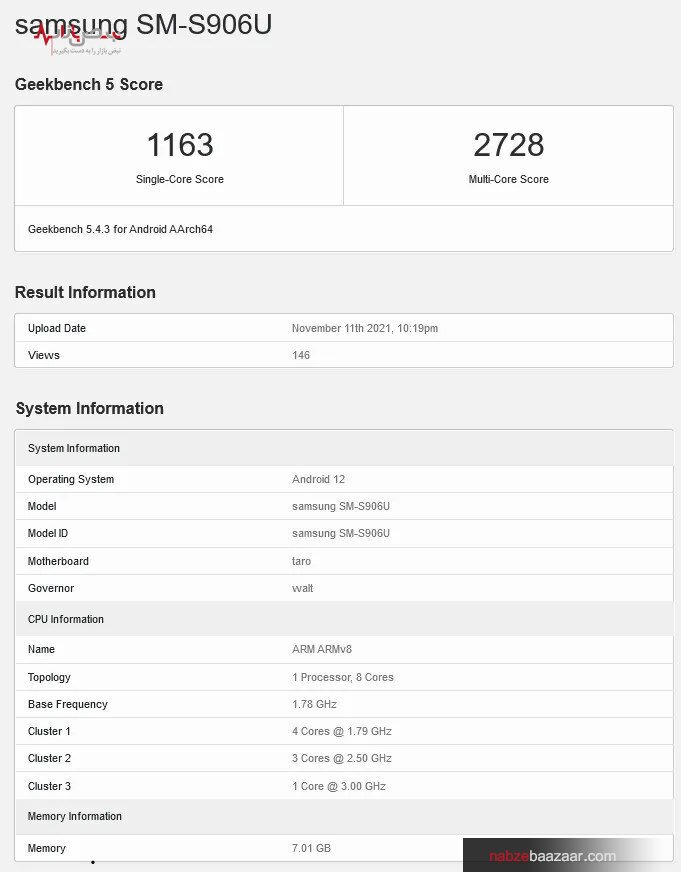Select the large 'System Information' section heading
The width and height of the screenshot is (681, 872).
pyautogui.click(x=90, y=408)
